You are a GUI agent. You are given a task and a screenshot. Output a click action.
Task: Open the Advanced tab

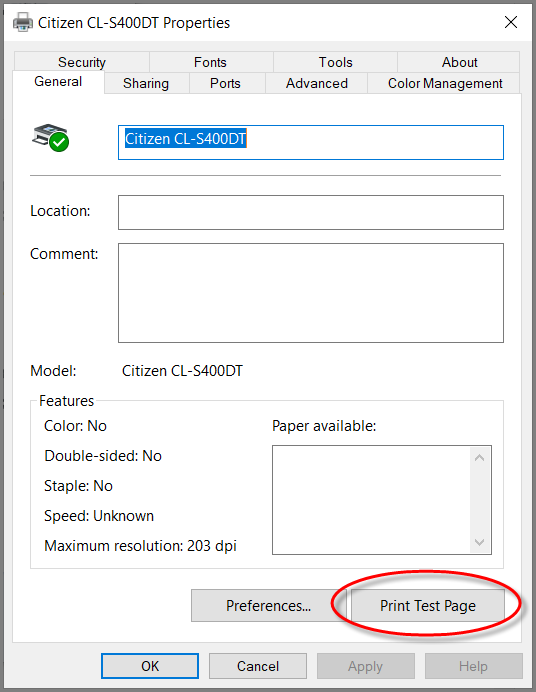coord(317,83)
